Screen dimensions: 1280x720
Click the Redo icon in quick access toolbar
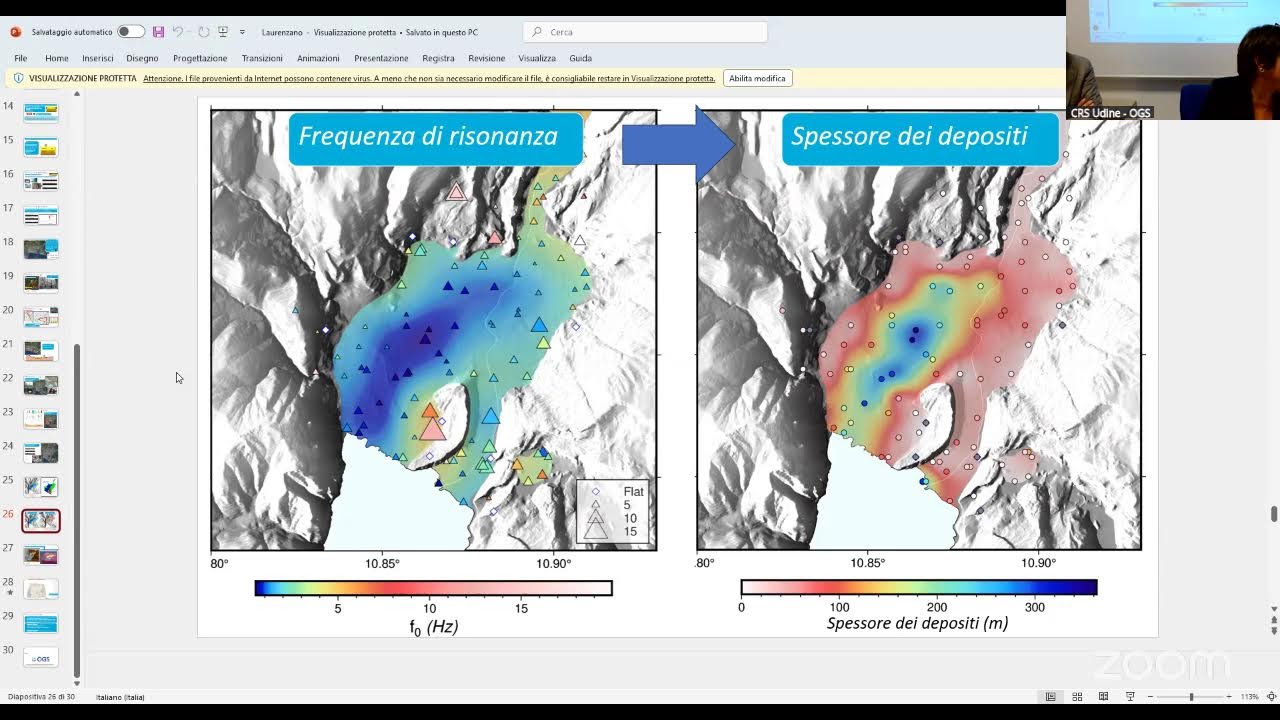[204, 32]
